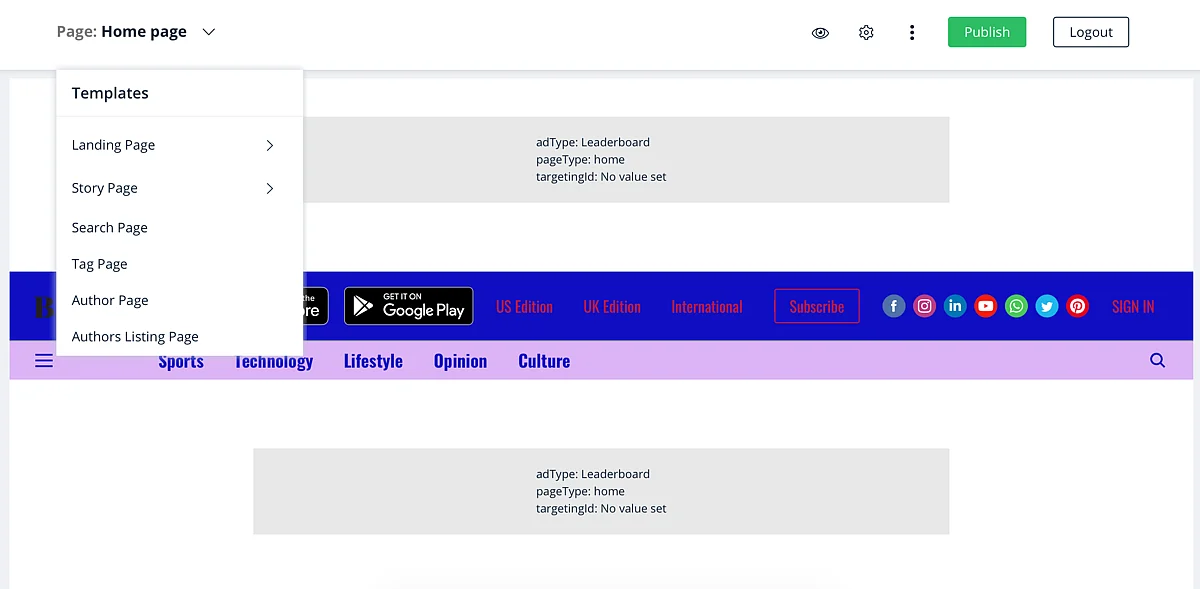This screenshot has height=589, width=1200.
Task: Click the WhatsApp social icon
Action: pyautogui.click(x=1016, y=306)
